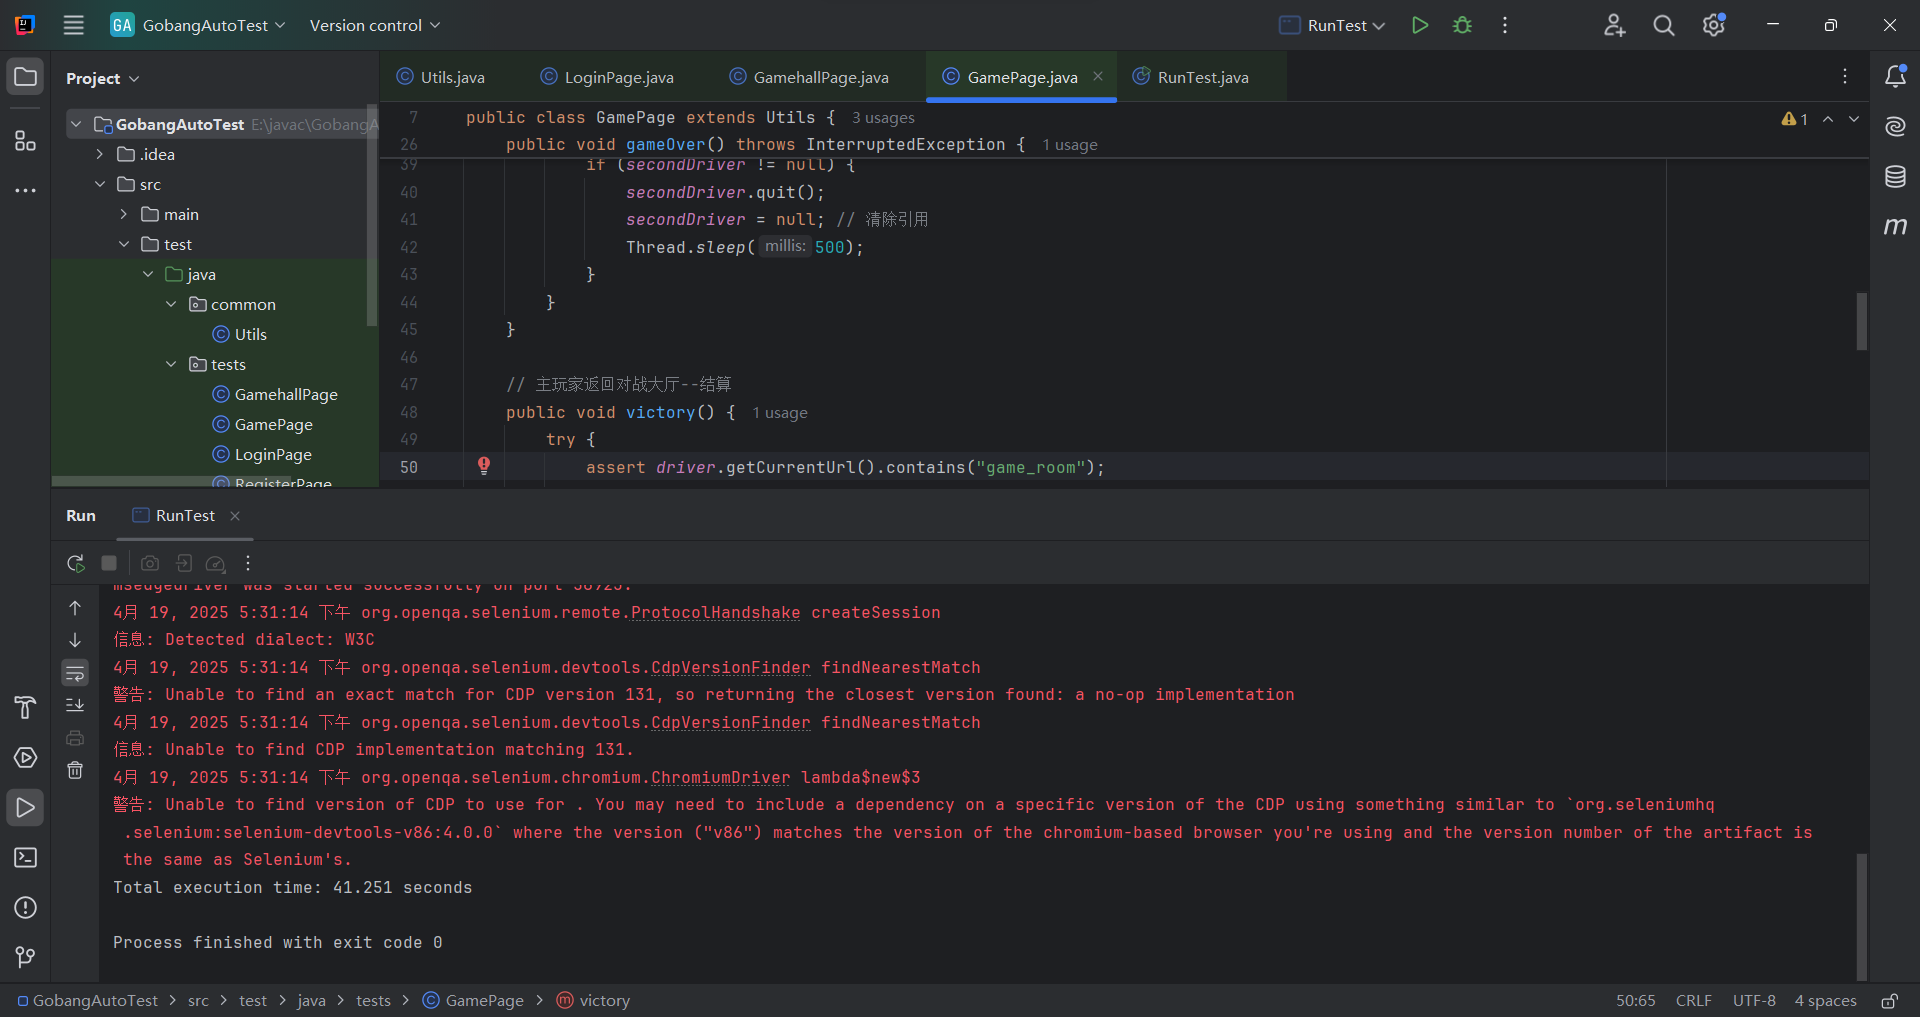1920x1017 pixels.
Task: Open AI Assistant spiral icon
Action: (x=1895, y=126)
